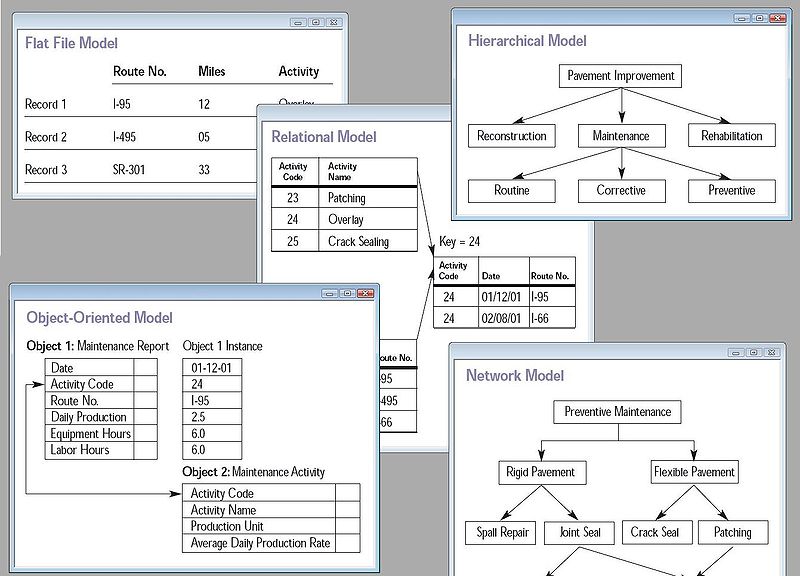Maximize the Network Model window
The height and width of the screenshot is (576, 800).
(753, 353)
